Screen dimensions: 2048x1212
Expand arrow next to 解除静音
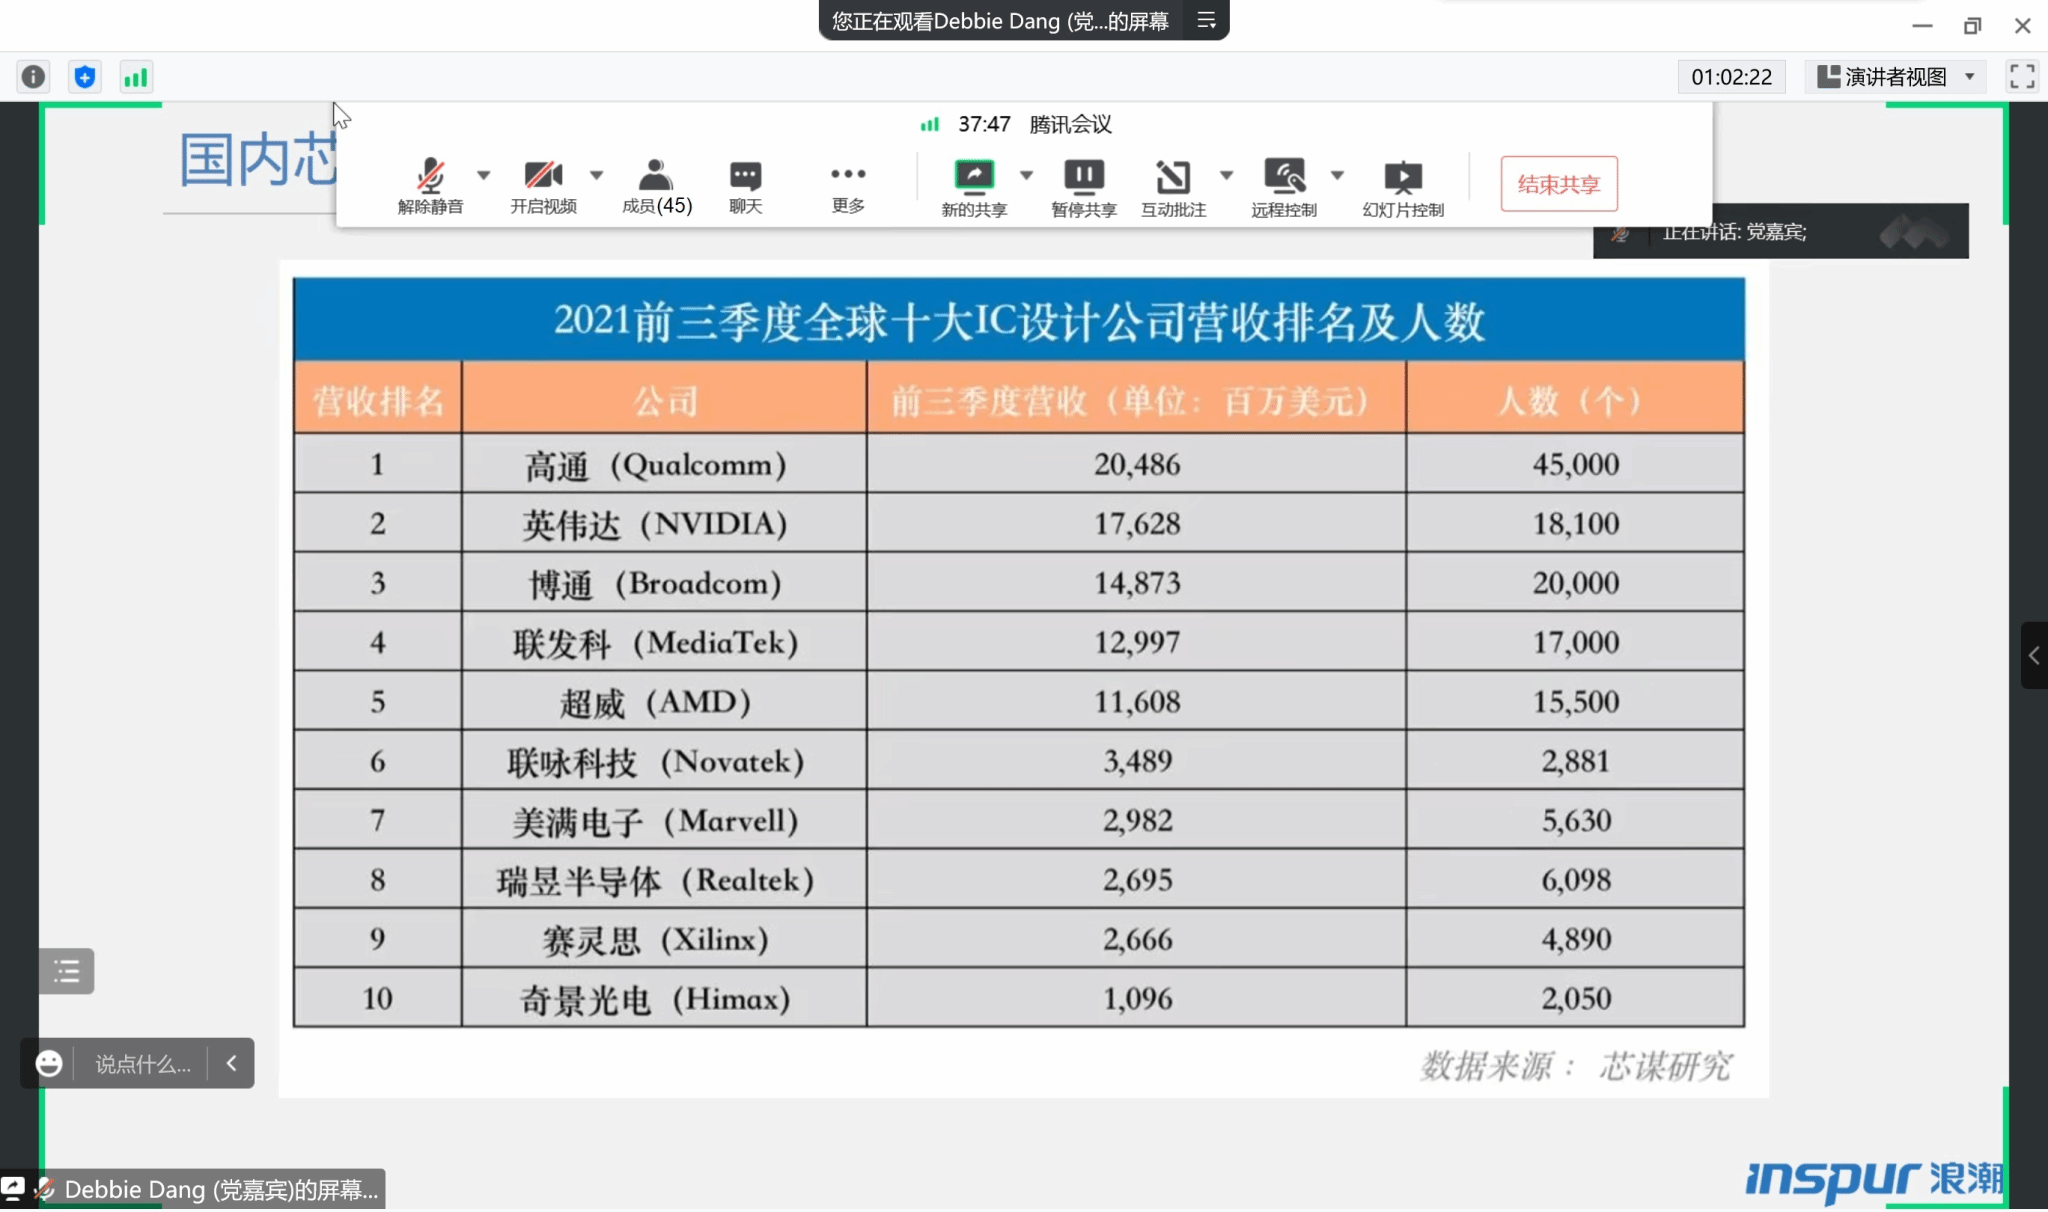click(x=484, y=175)
